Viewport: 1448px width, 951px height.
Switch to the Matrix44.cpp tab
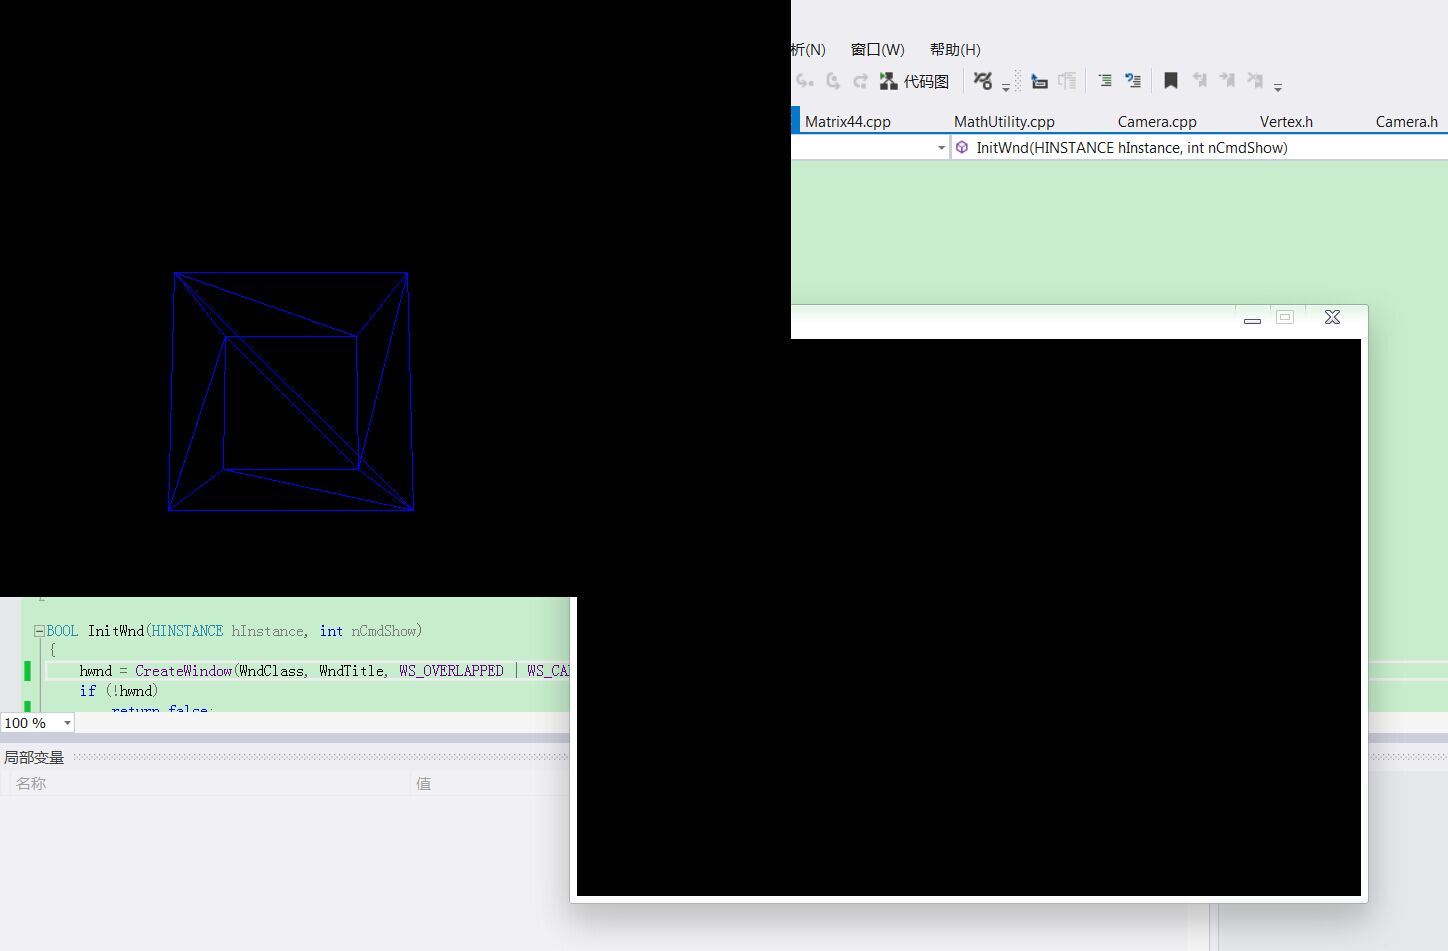click(848, 121)
